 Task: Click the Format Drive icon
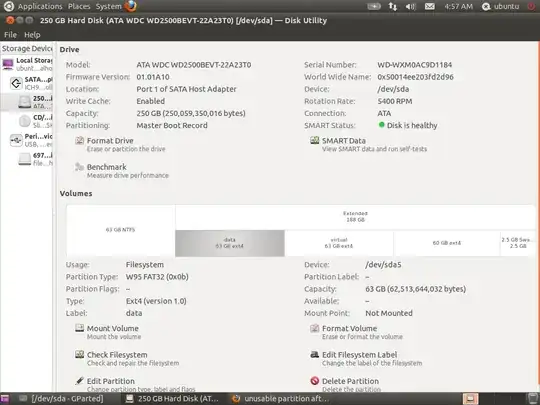point(80,140)
